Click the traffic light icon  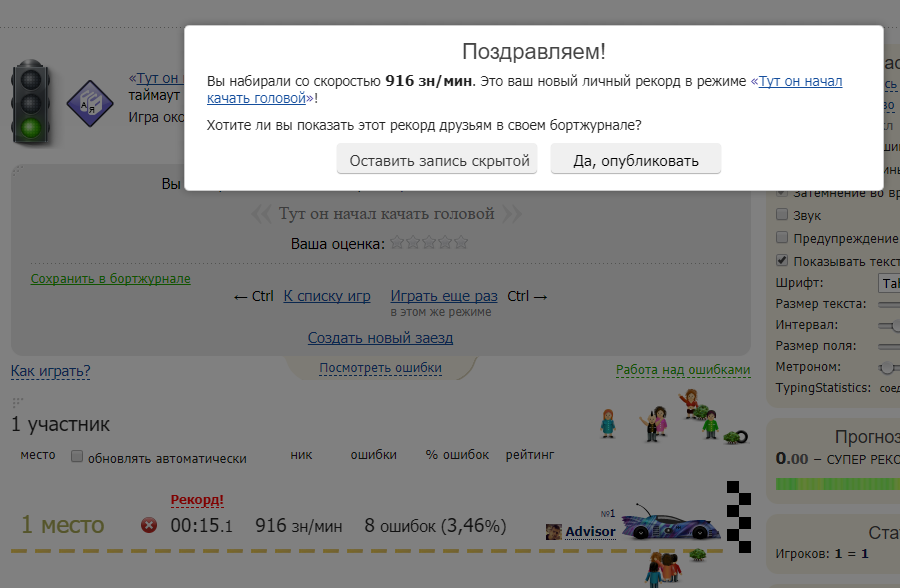pos(31,101)
